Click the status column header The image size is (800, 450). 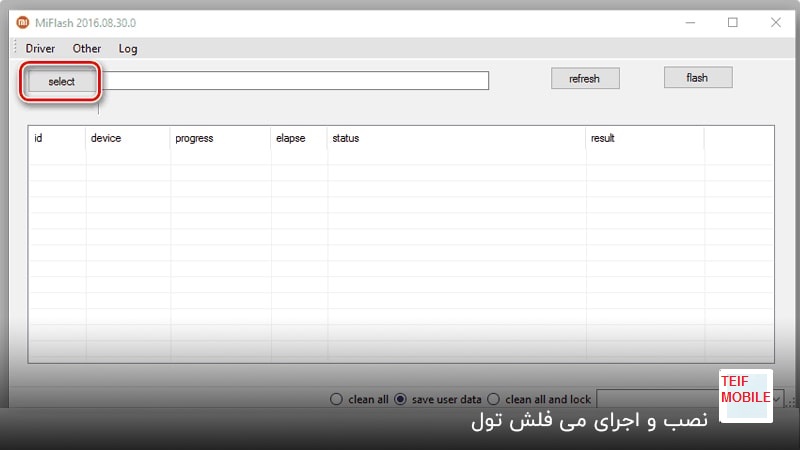[456, 138]
